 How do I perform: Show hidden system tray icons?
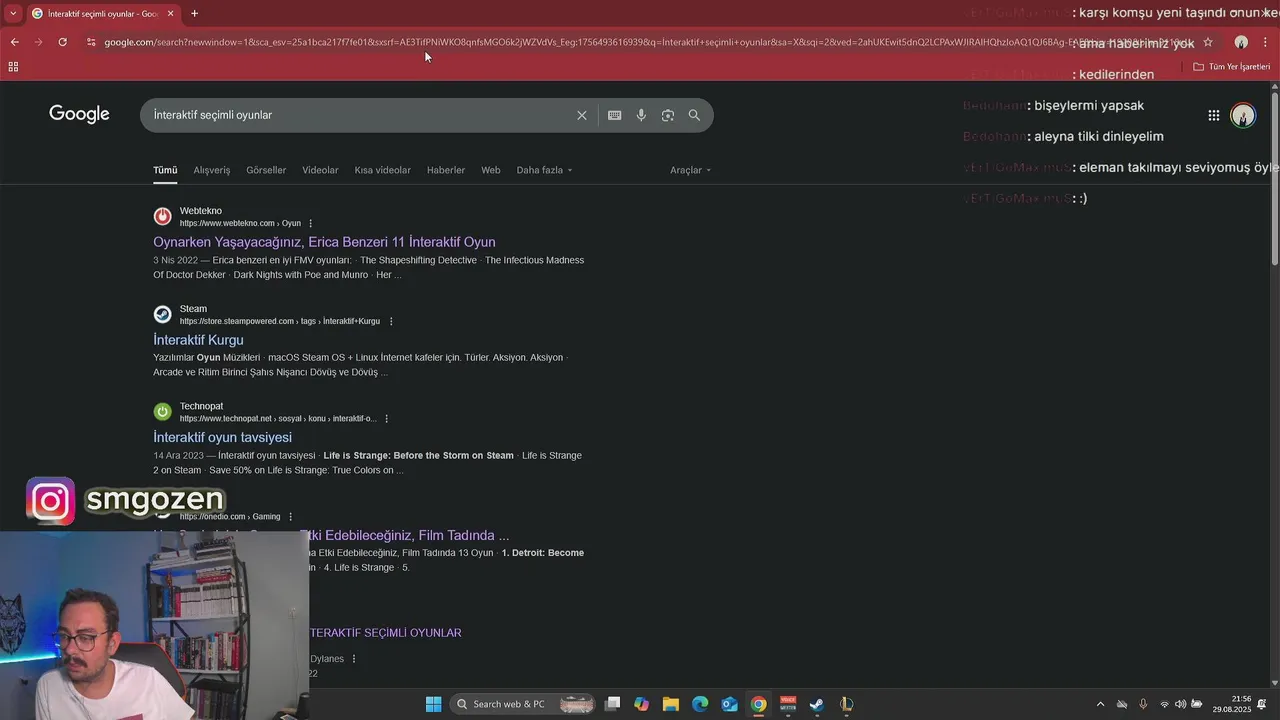pyautogui.click(x=1101, y=704)
